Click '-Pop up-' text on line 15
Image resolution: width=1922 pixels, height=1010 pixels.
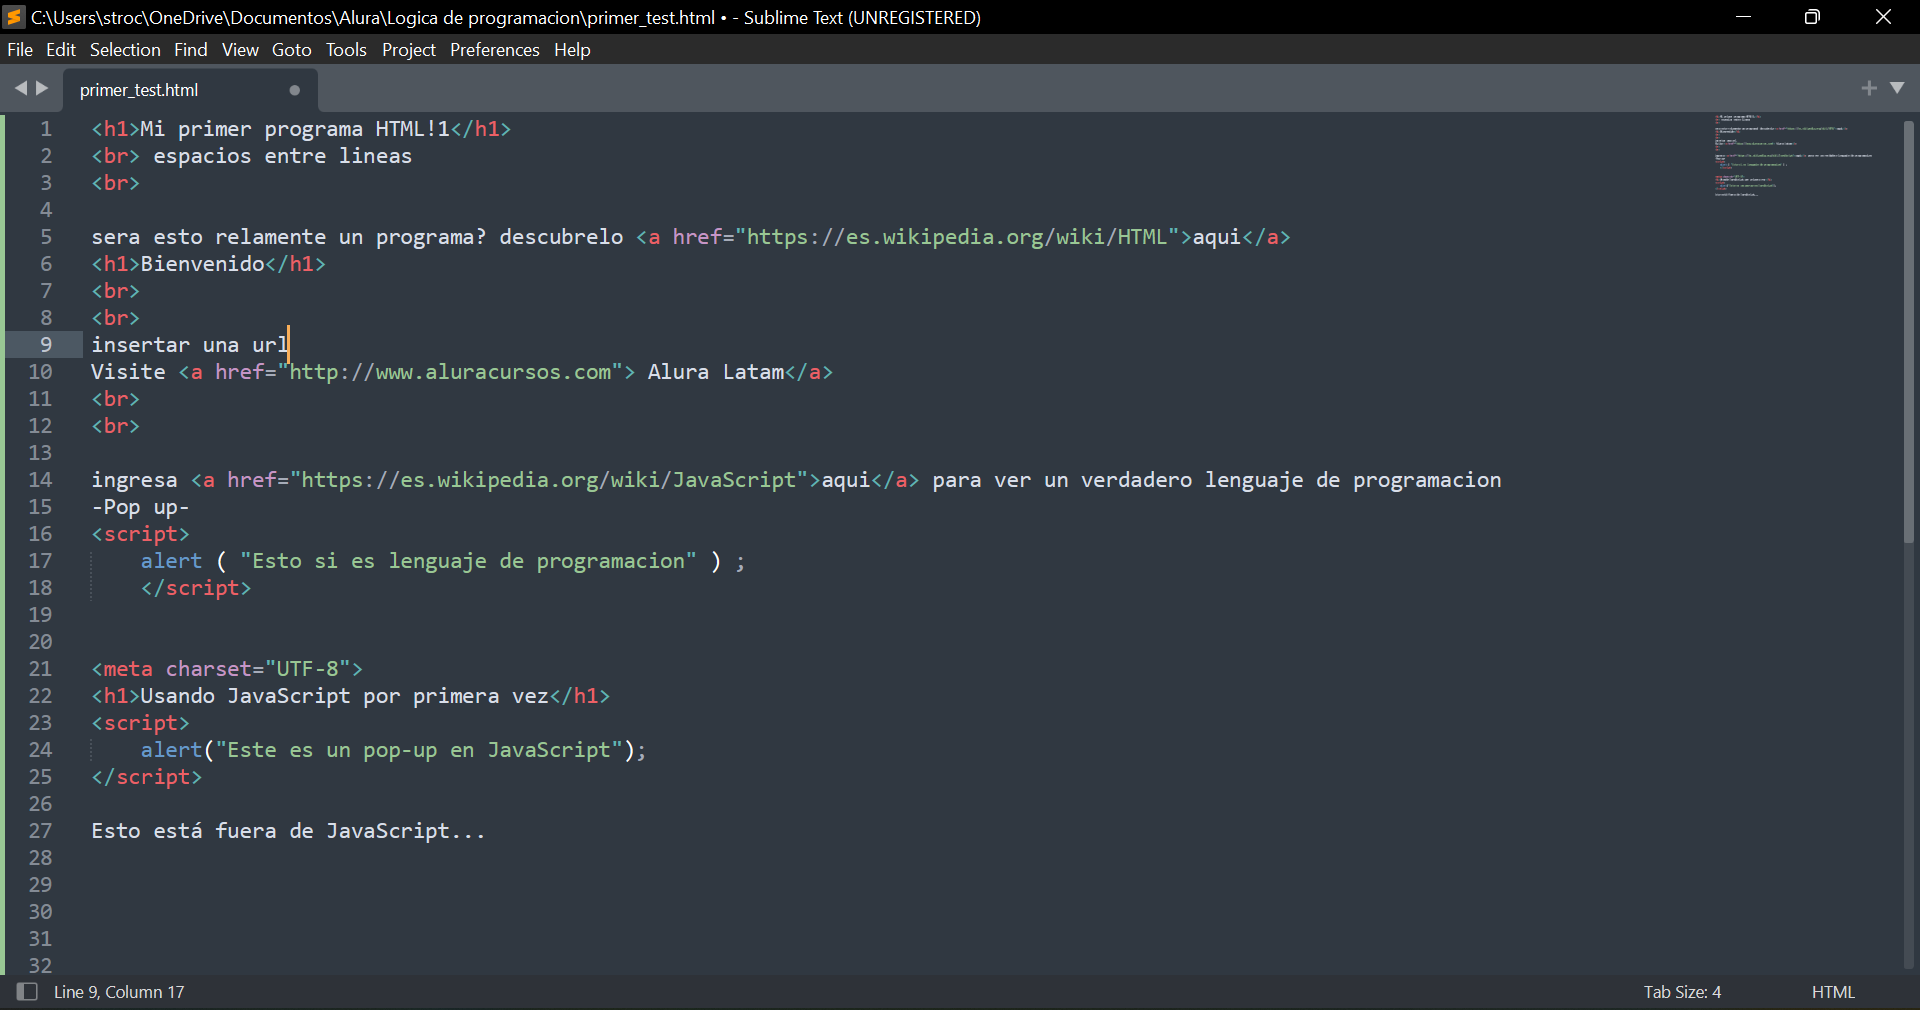click(x=140, y=507)
